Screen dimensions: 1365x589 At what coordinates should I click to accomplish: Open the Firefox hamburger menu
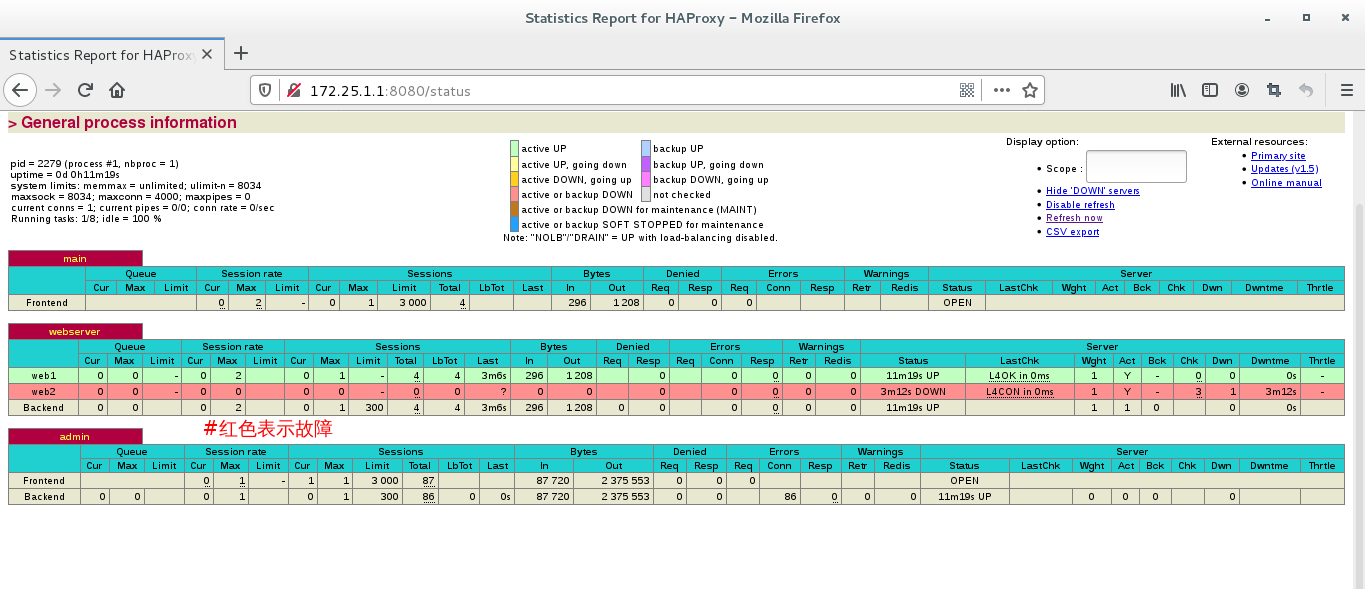click(x=1346, y=90)
